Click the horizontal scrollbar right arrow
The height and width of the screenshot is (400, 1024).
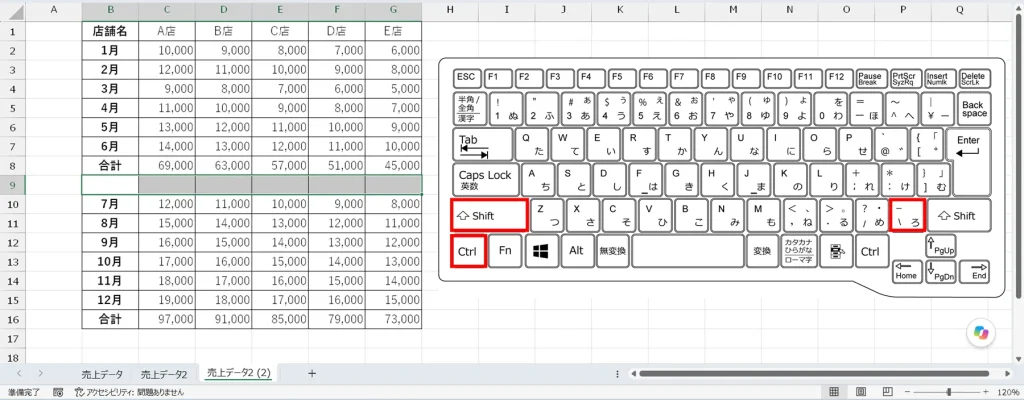pyautogui.click(x=1009, y=374)
